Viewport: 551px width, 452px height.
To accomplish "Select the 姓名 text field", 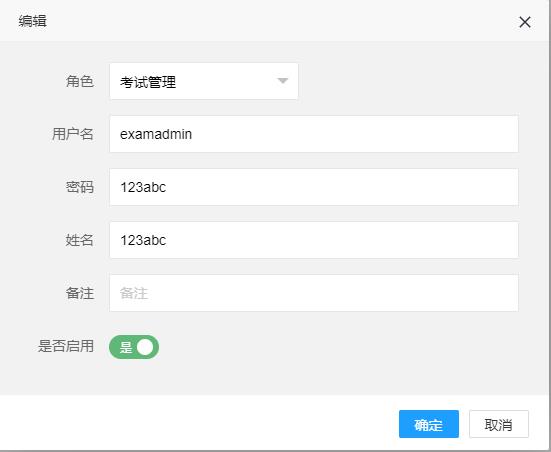I will [314, 240].
